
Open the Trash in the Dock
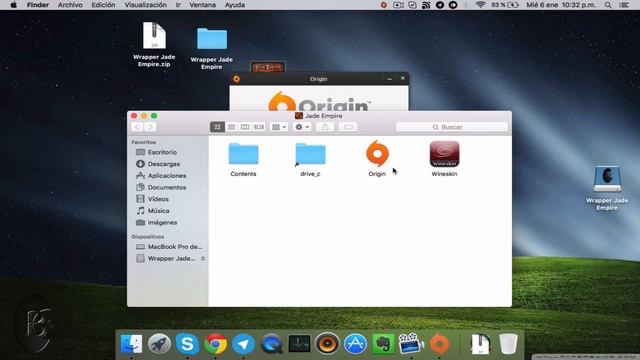[508, 344]
